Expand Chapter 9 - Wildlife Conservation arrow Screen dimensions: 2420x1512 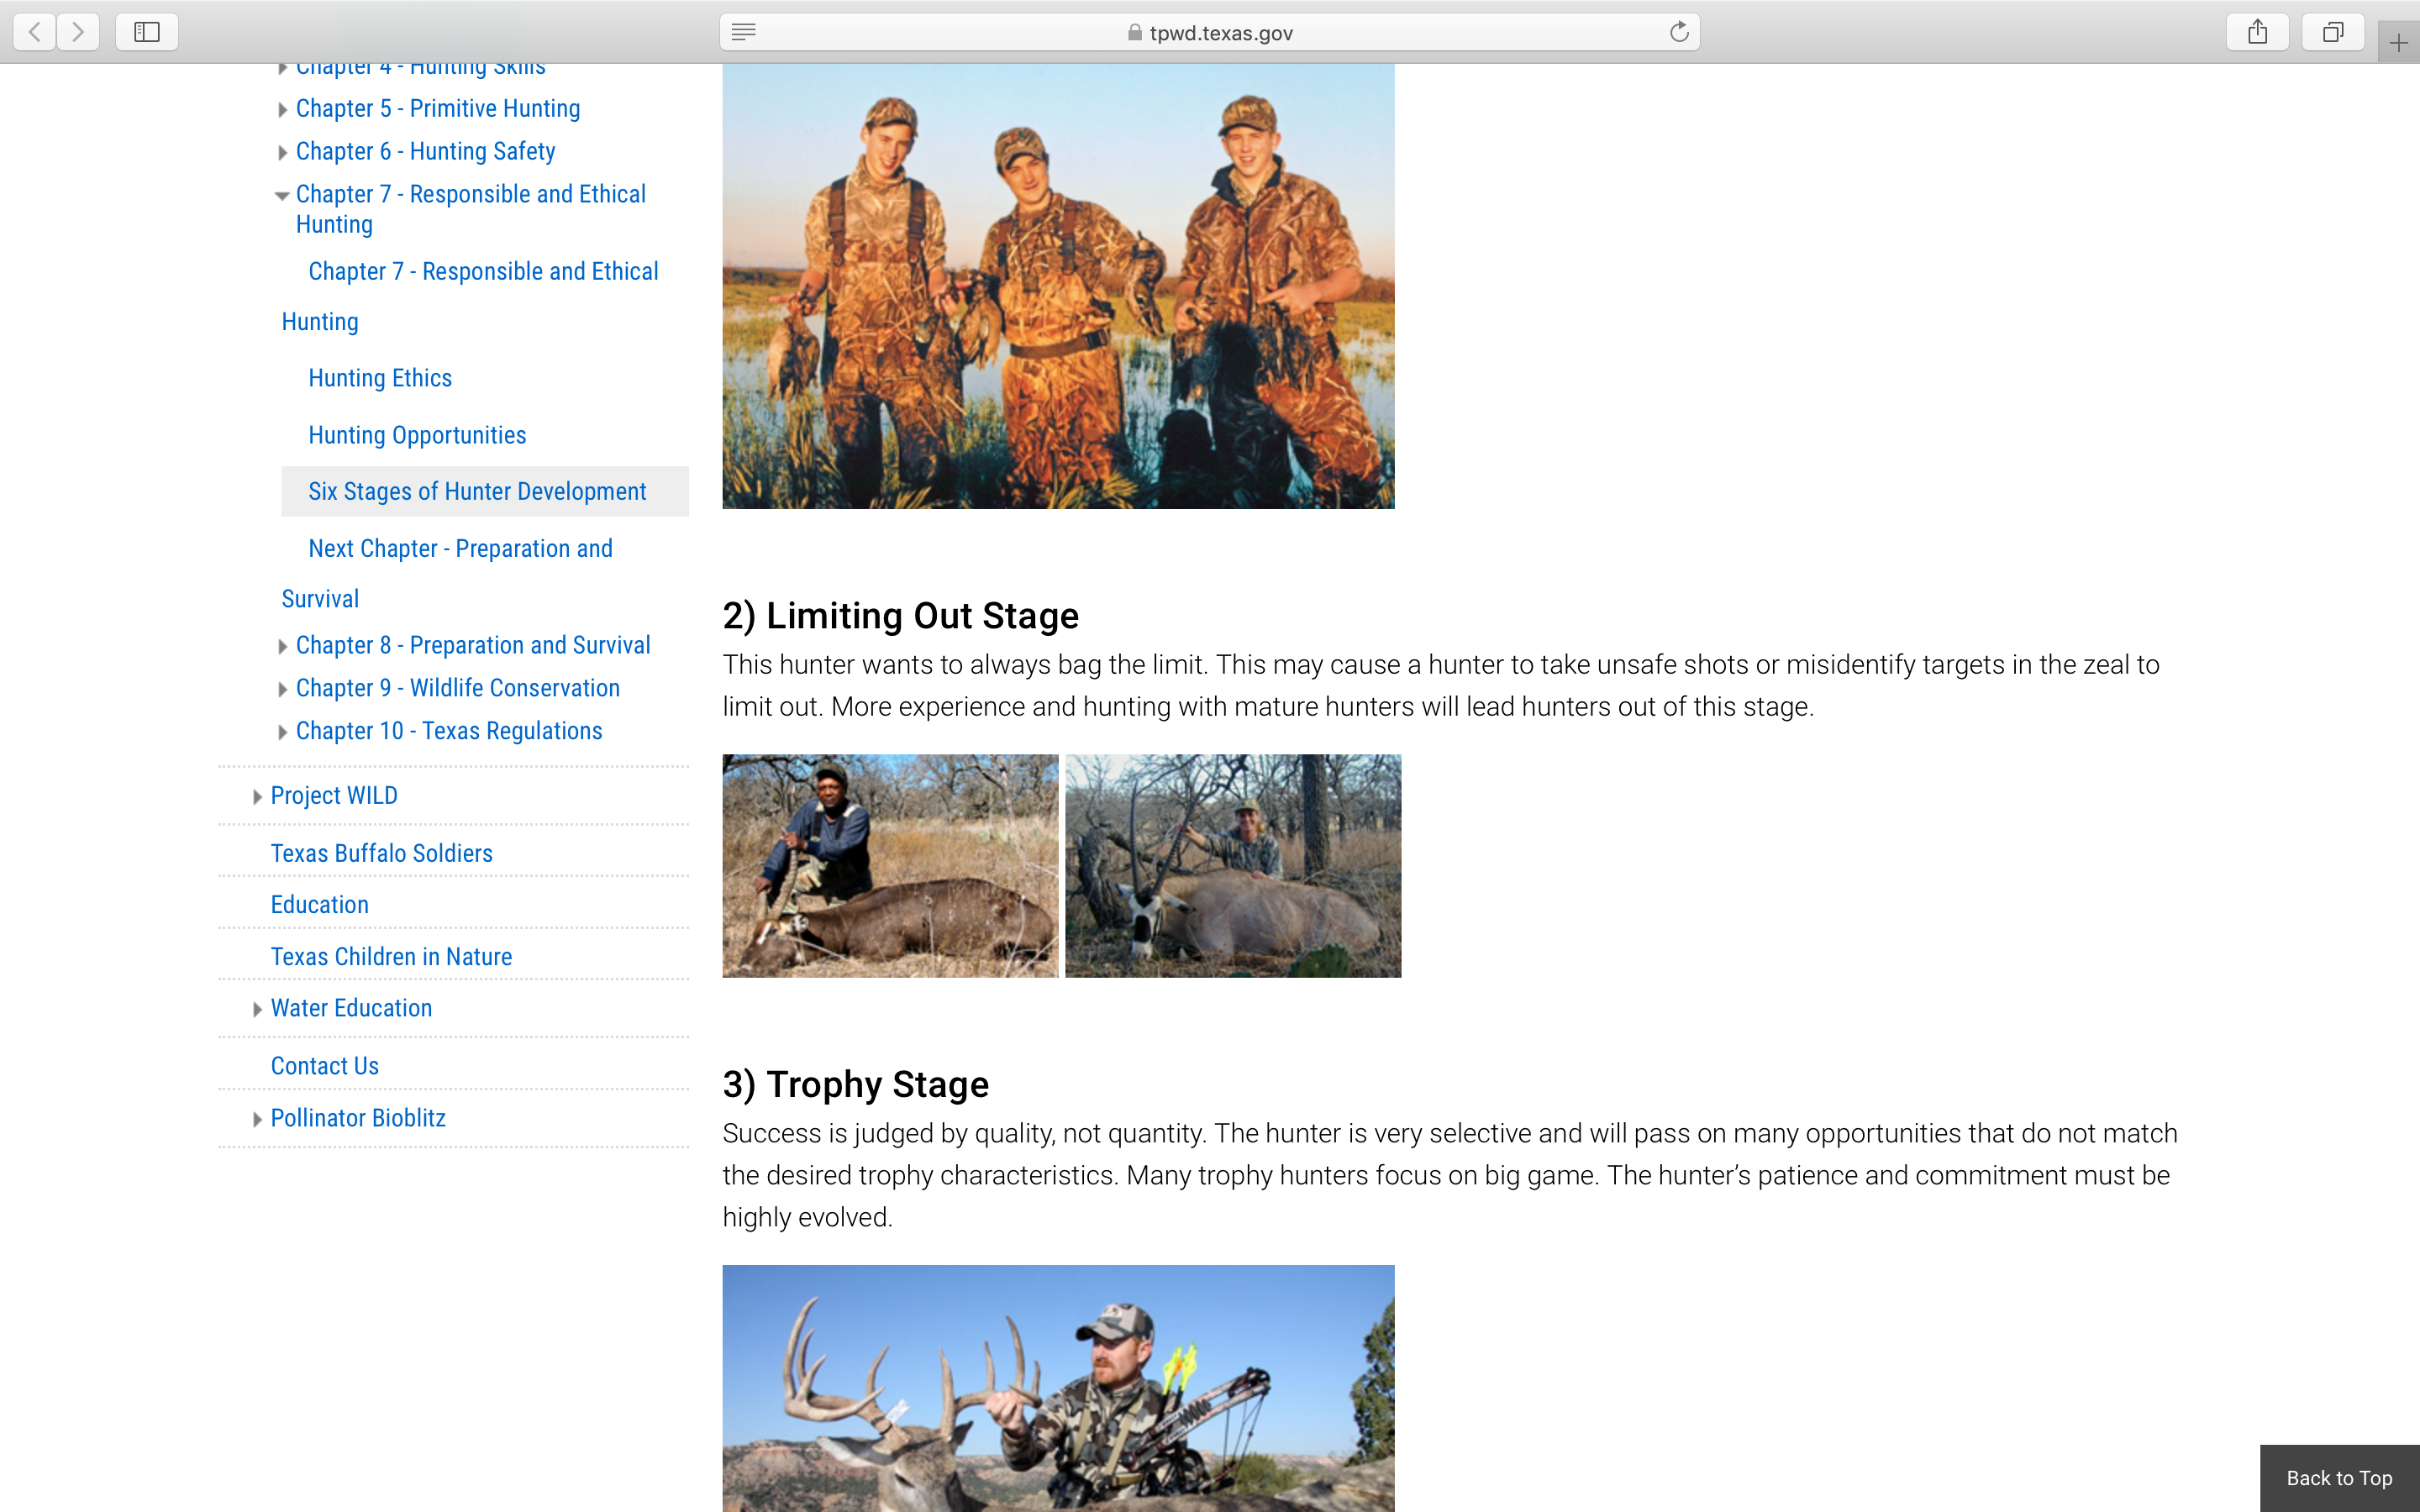click(282, 690)
